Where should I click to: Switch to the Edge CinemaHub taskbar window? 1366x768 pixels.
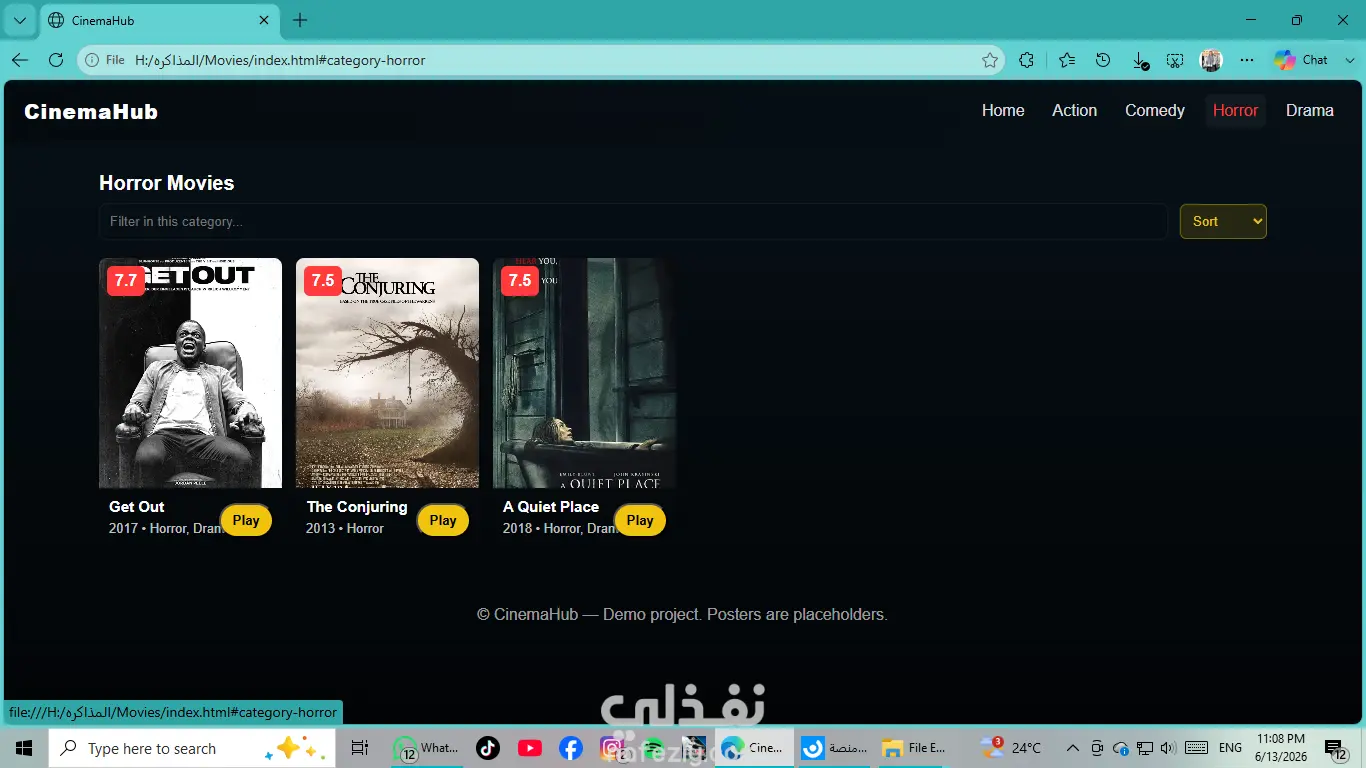[x=755, y=748]
